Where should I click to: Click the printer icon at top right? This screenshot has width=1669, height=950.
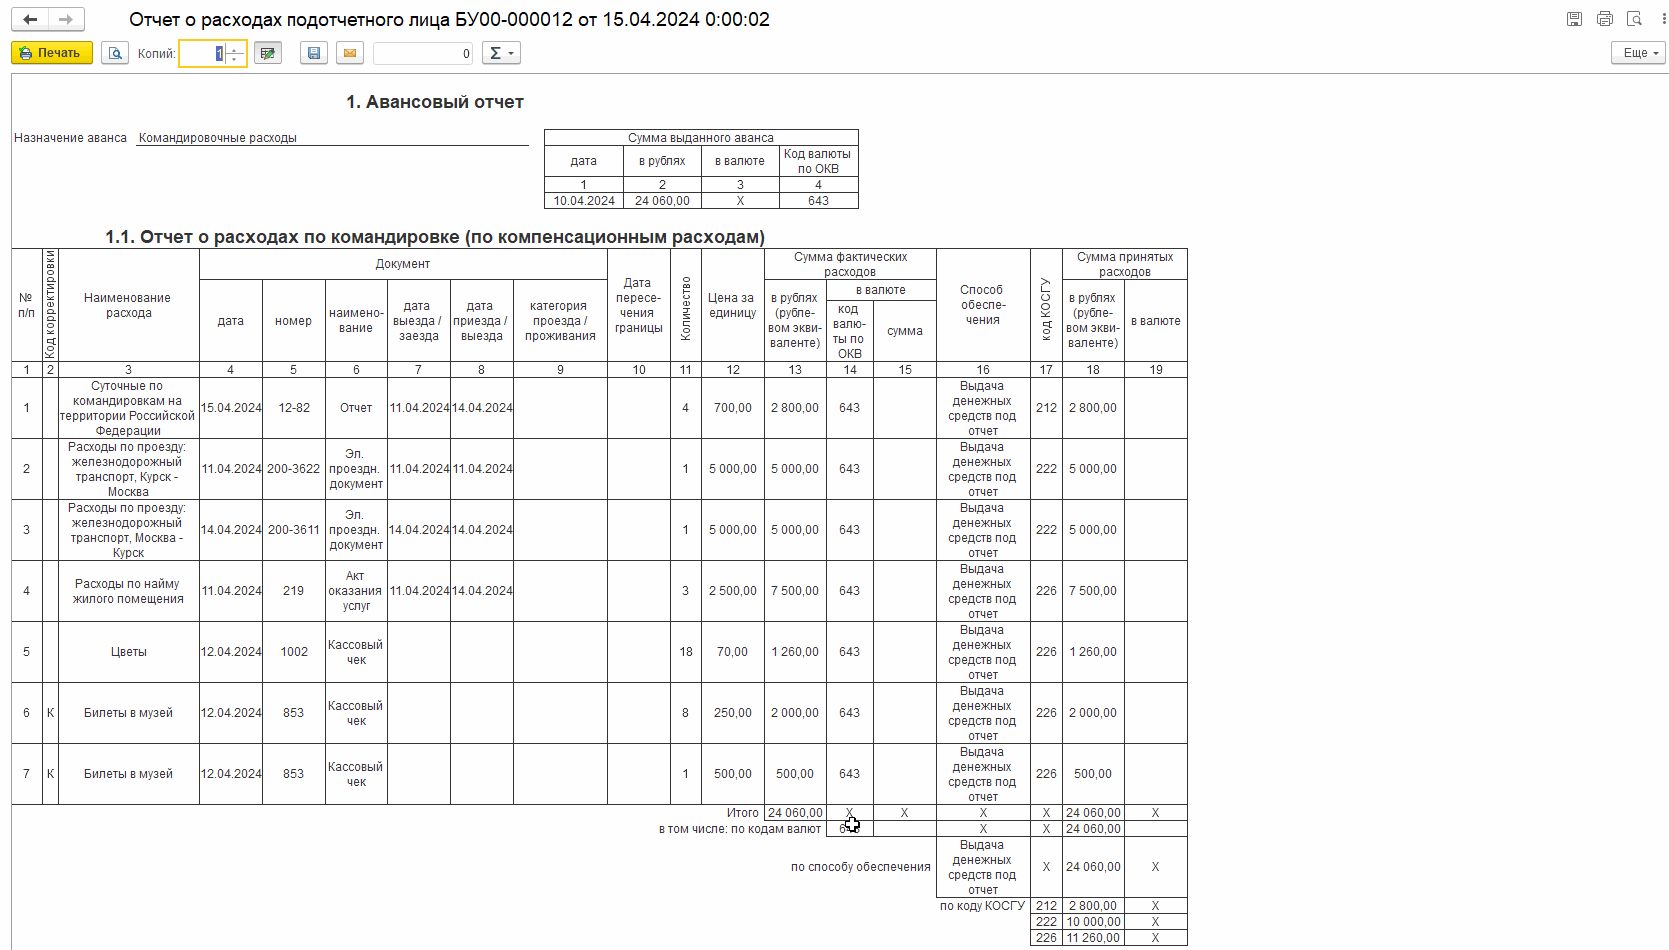[x=1605, y=19]
